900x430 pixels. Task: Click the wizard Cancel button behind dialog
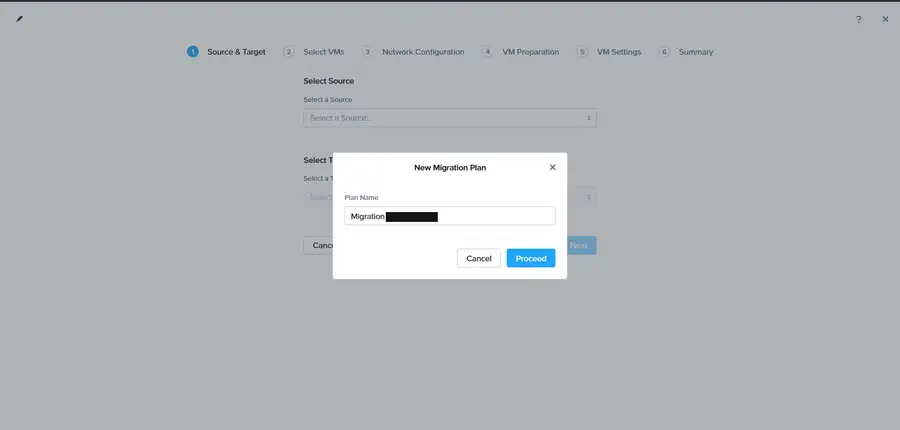click(x=319, y=245)
